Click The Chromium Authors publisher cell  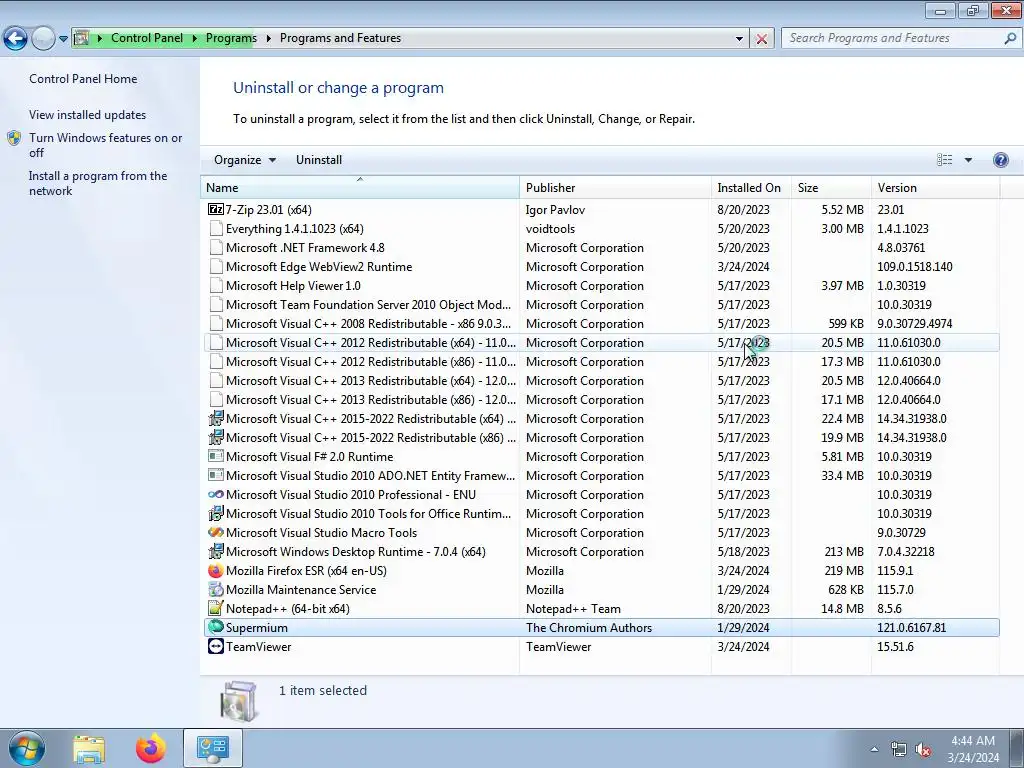(x=588, y=628)
